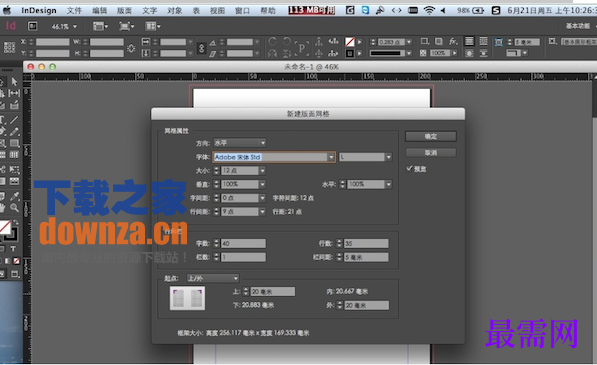Click the reference point locator grid
Image resolution: width=597 pixels, height=365 pixels.
(9, 48)
